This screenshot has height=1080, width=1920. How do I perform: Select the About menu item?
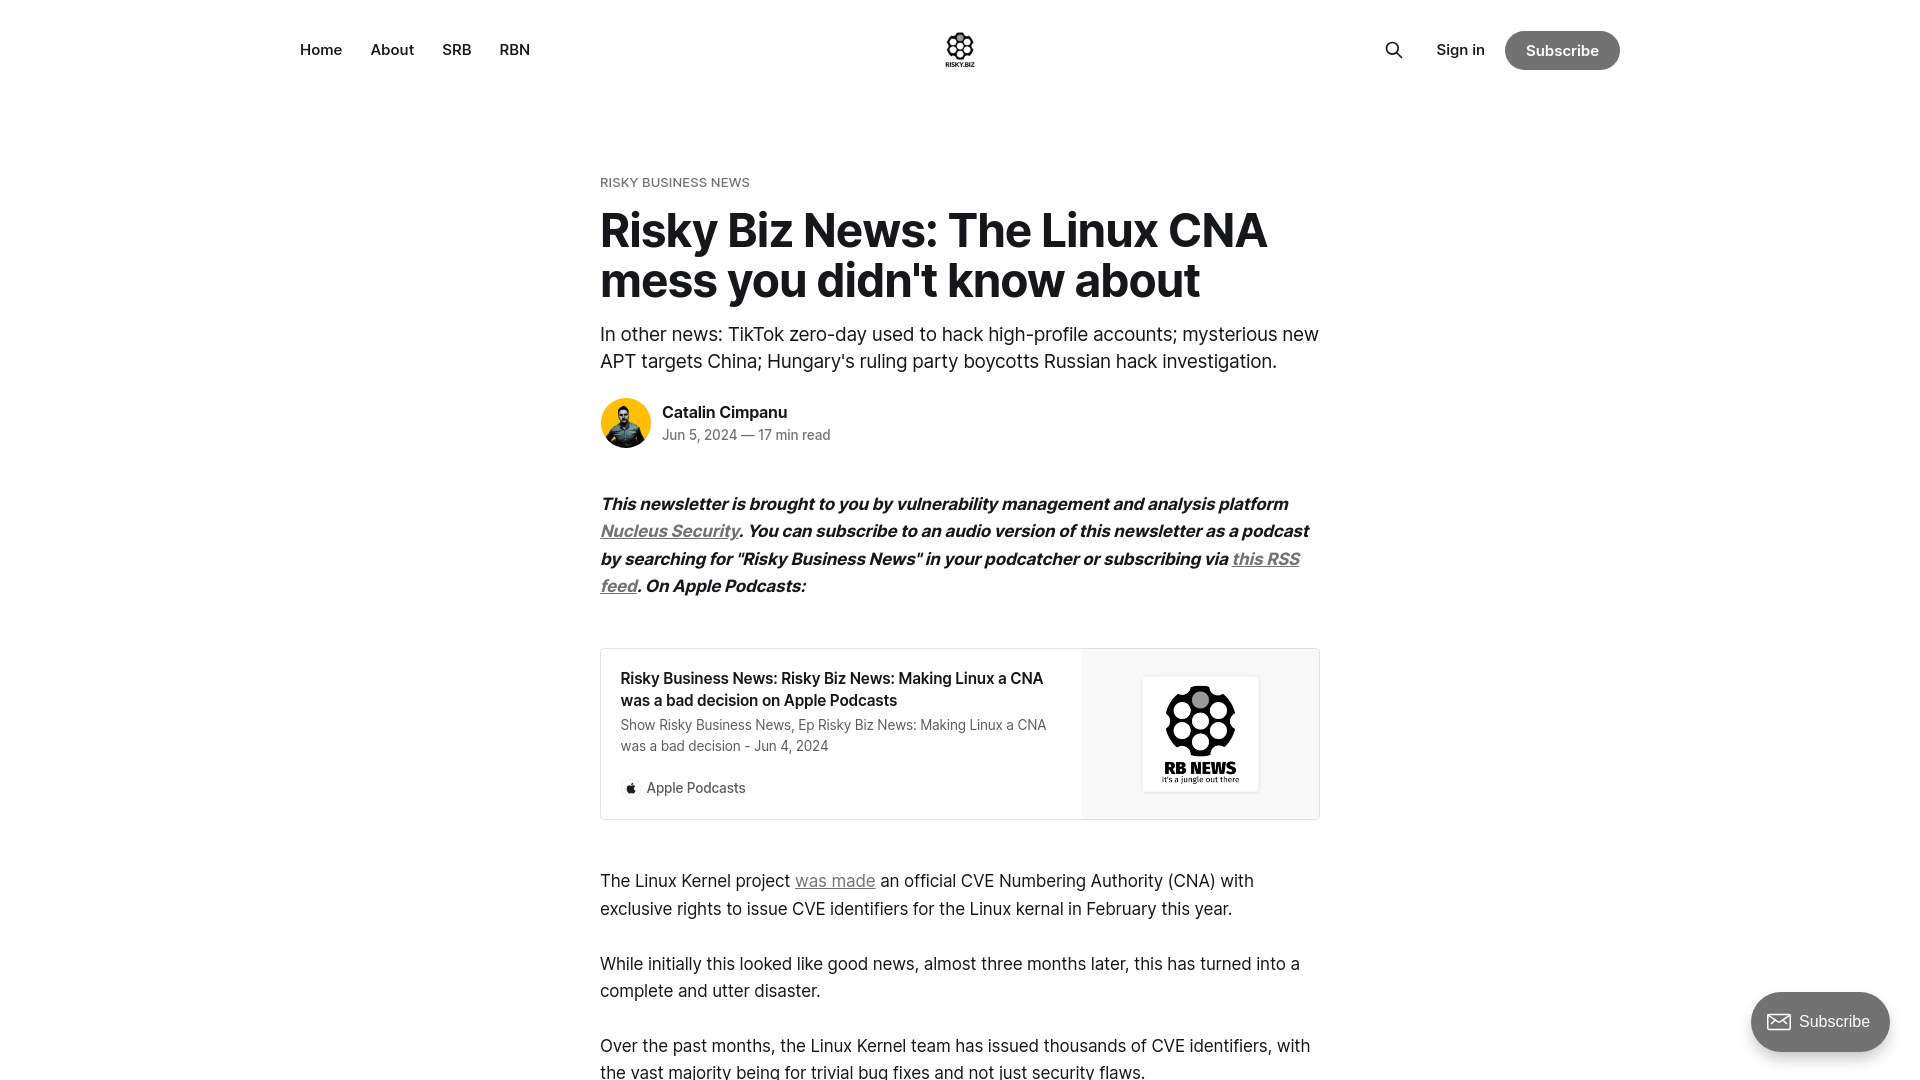390,49
